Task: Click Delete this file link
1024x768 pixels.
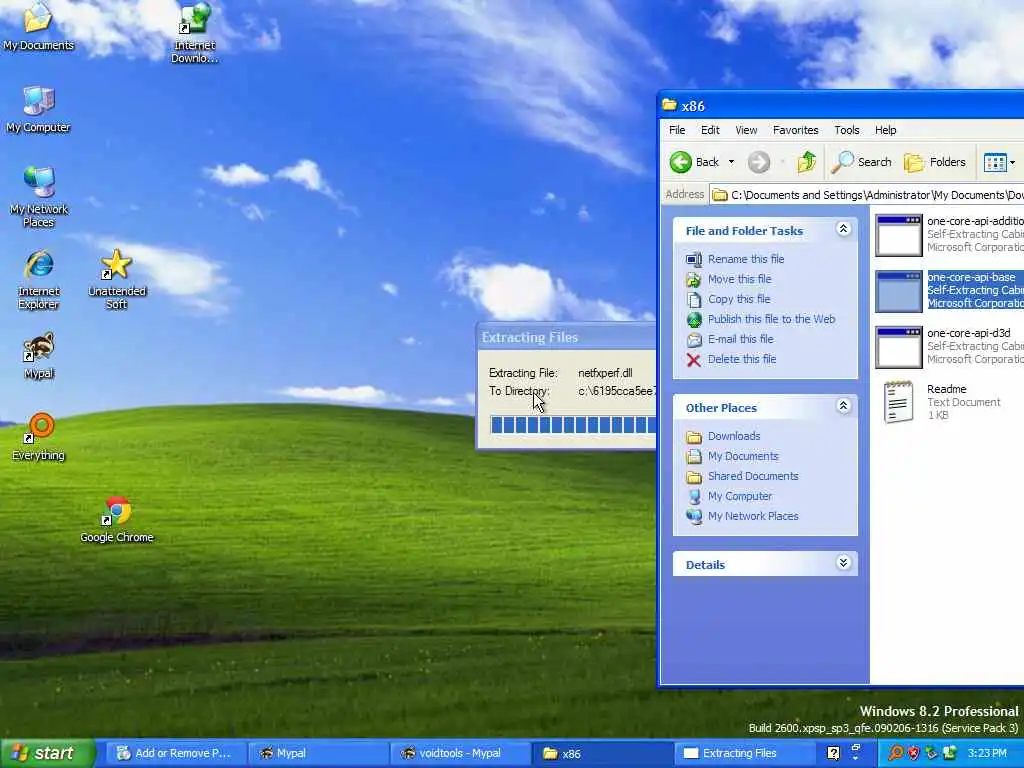Action: 742,359
